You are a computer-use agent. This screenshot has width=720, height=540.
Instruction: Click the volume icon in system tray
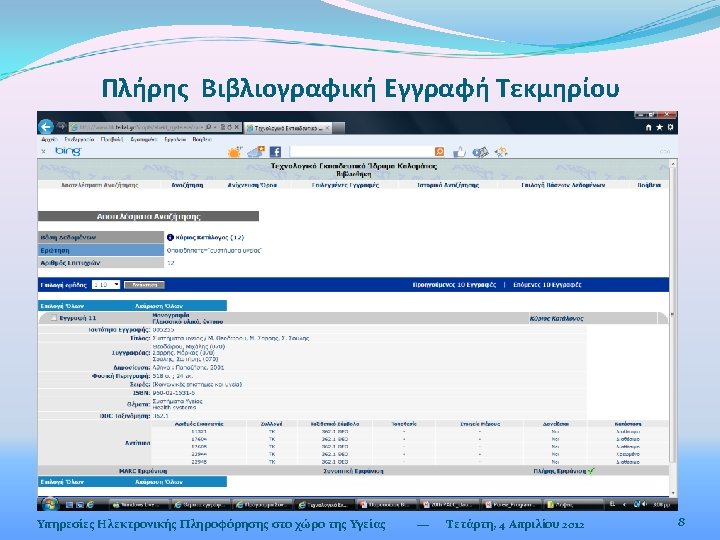coord(644,504)
